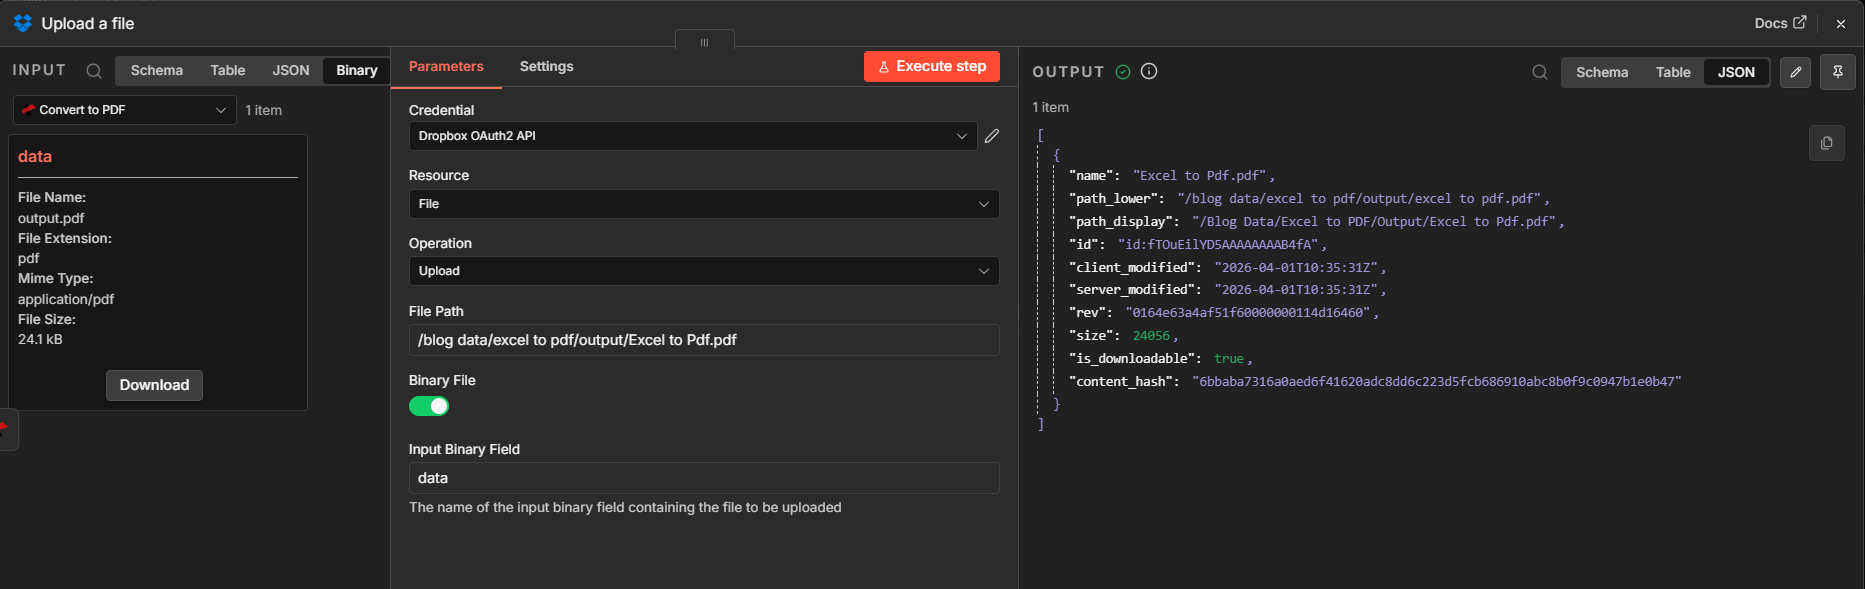Switch to the Settings tab
This screenshot has height=589, width=1865.
coord(546,67)
